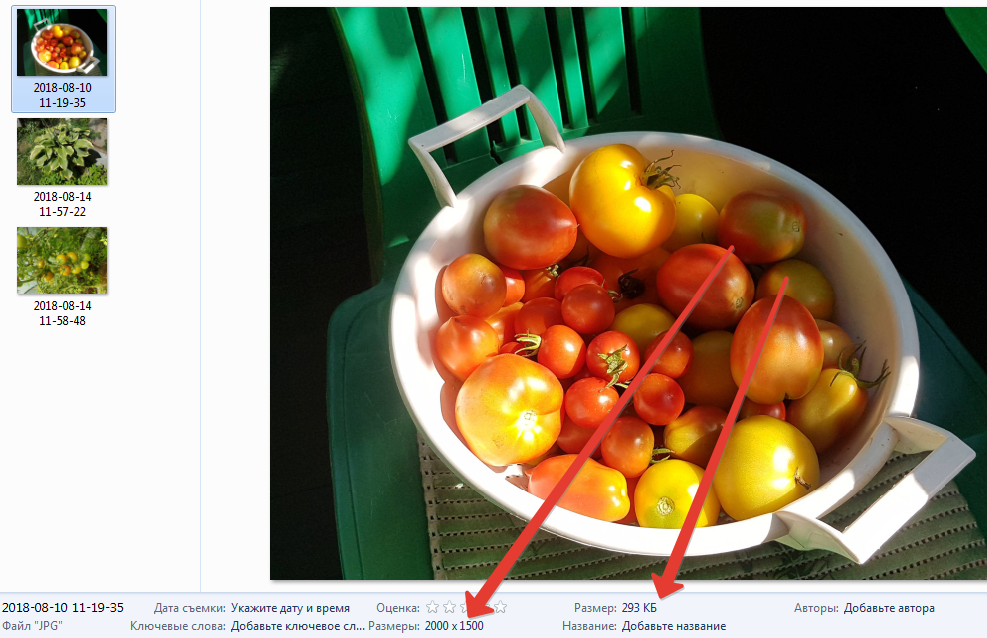Screen dimensions: 987x638
Task: Select file label 2018-08-10 11-19-35
Action: 62,95
